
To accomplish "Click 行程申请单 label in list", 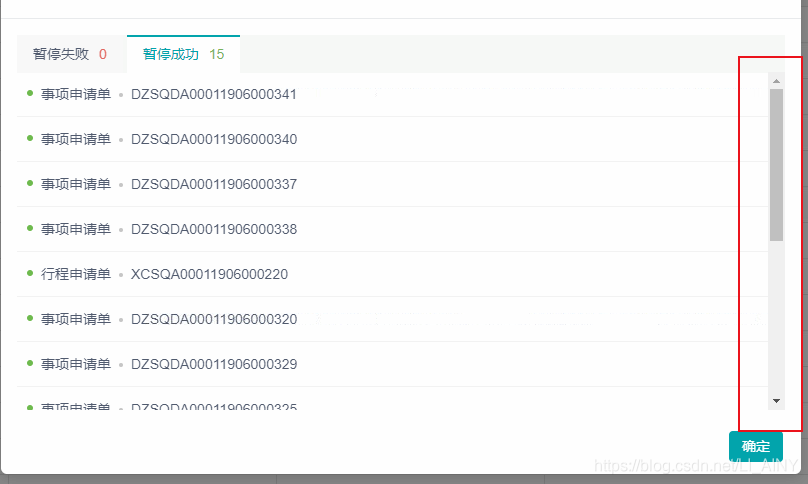I will point(76,274).
